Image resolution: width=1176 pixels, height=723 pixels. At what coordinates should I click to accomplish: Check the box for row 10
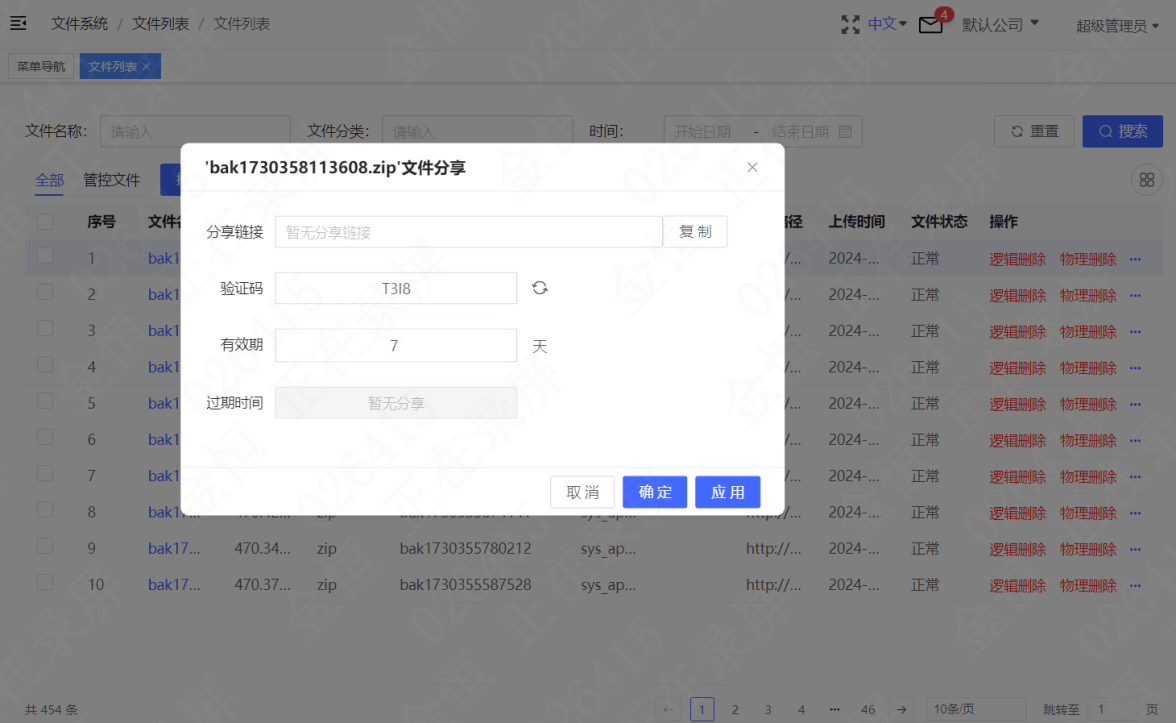tap(45, 583)
